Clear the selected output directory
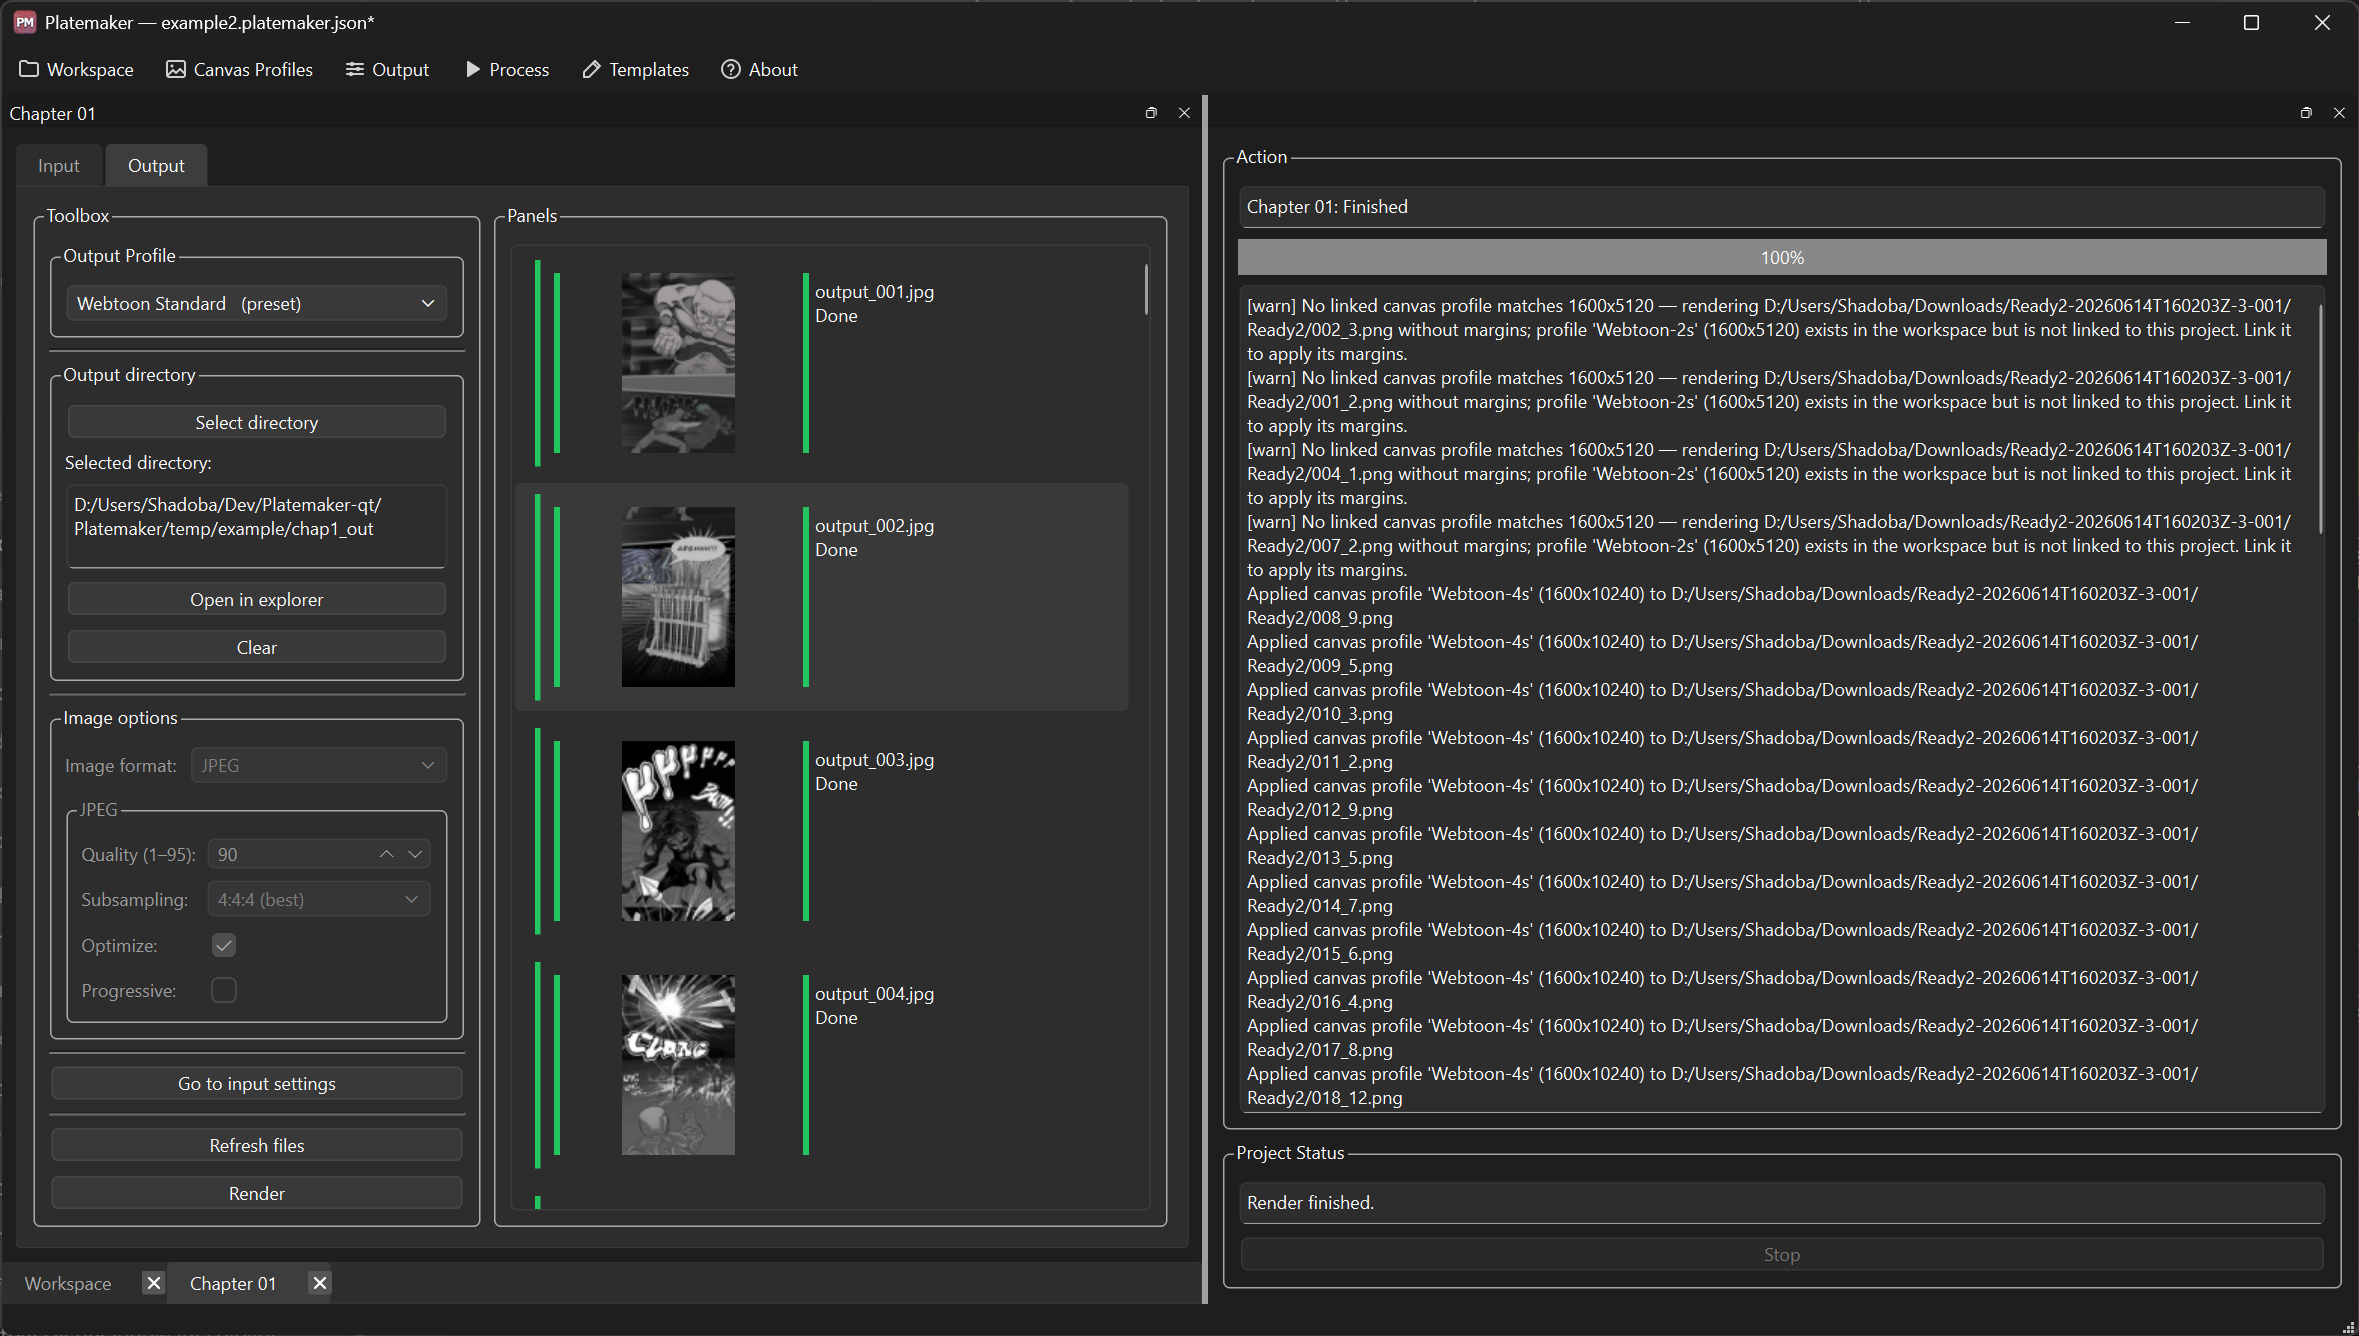Image resolution: width=2359 pixels, height=1336 pixels. coord(257,647)
